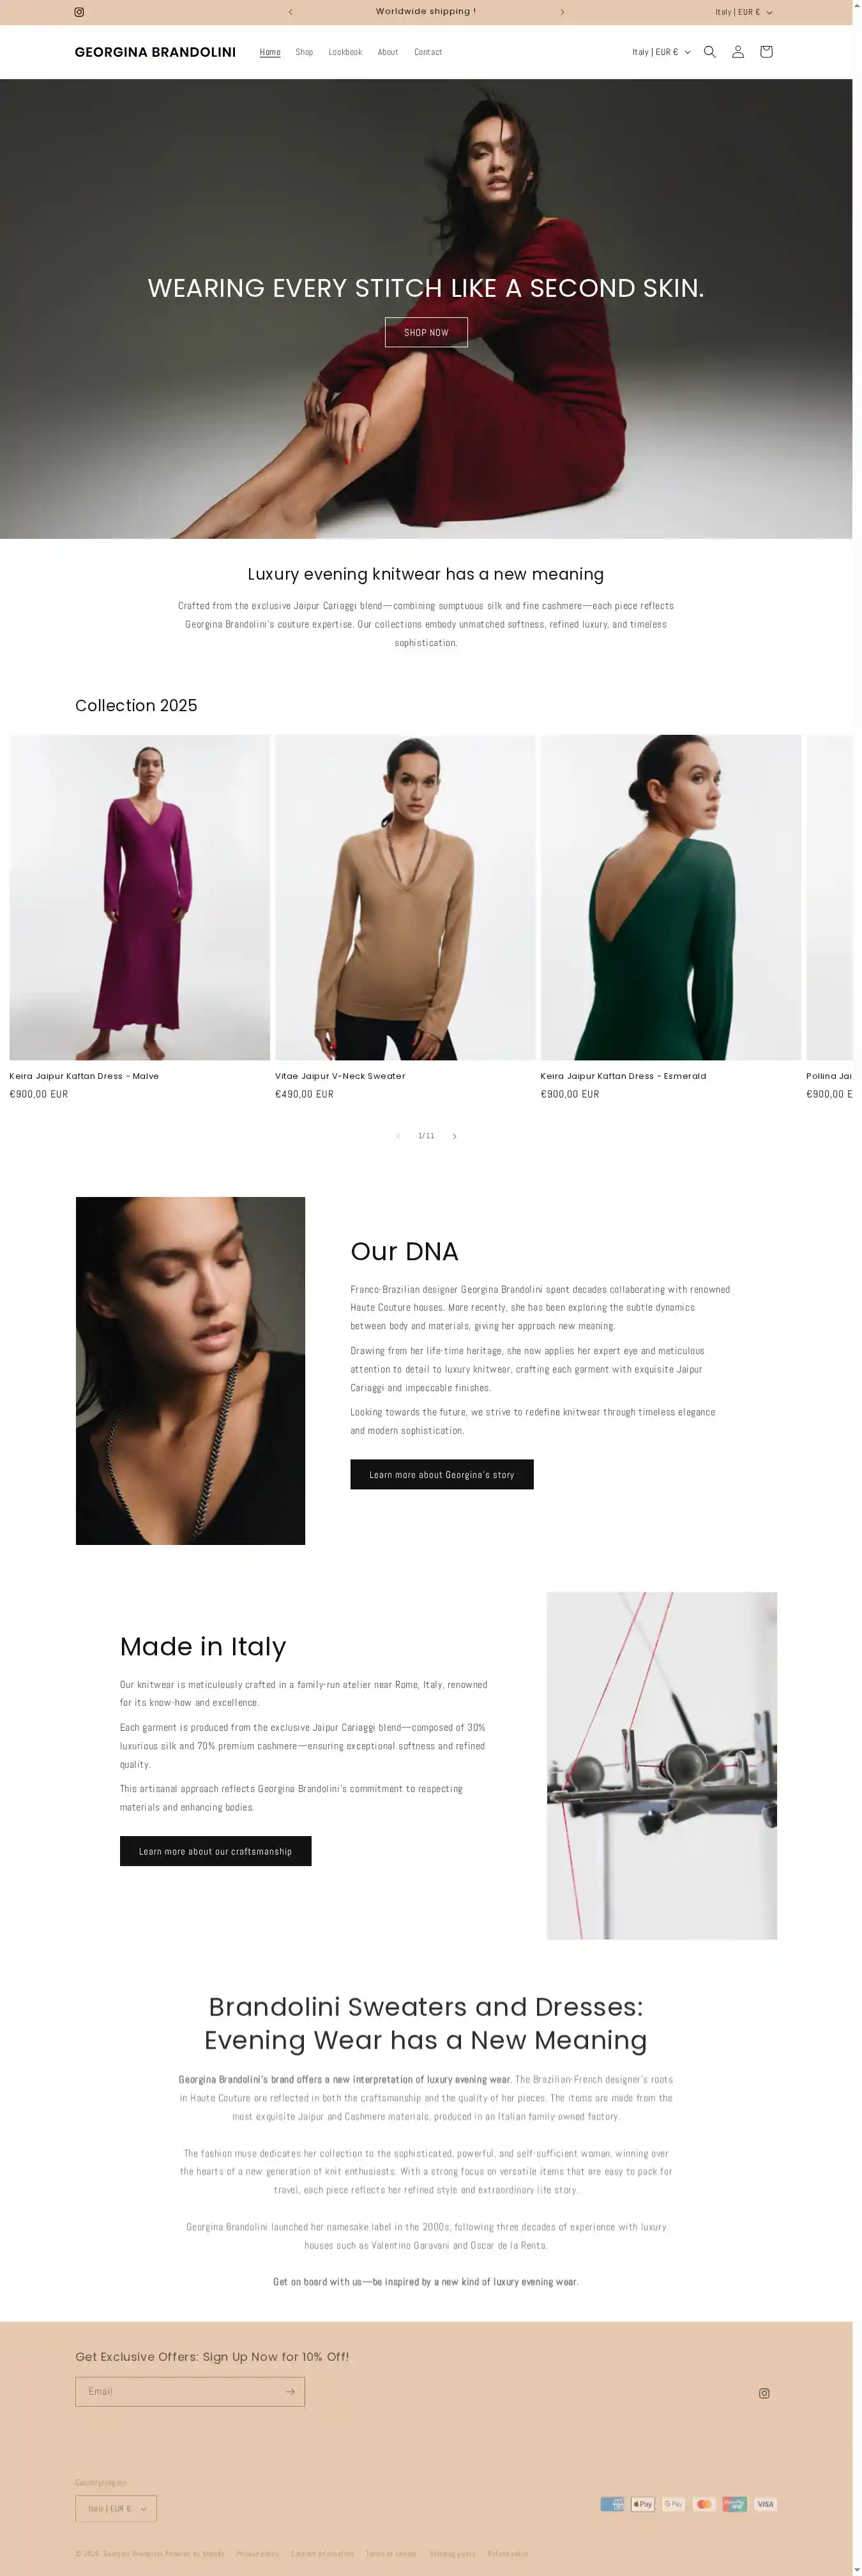
Task: Advance the Collection 2025 slider forward
Action: 455,1136
